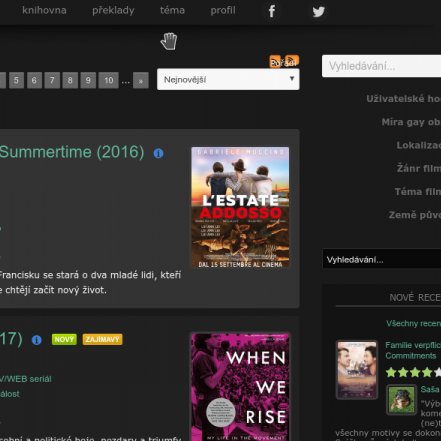Screen dimensions: 441x441
Task: Expand the Téma filmu filter
Action: [x=418, y=192]
